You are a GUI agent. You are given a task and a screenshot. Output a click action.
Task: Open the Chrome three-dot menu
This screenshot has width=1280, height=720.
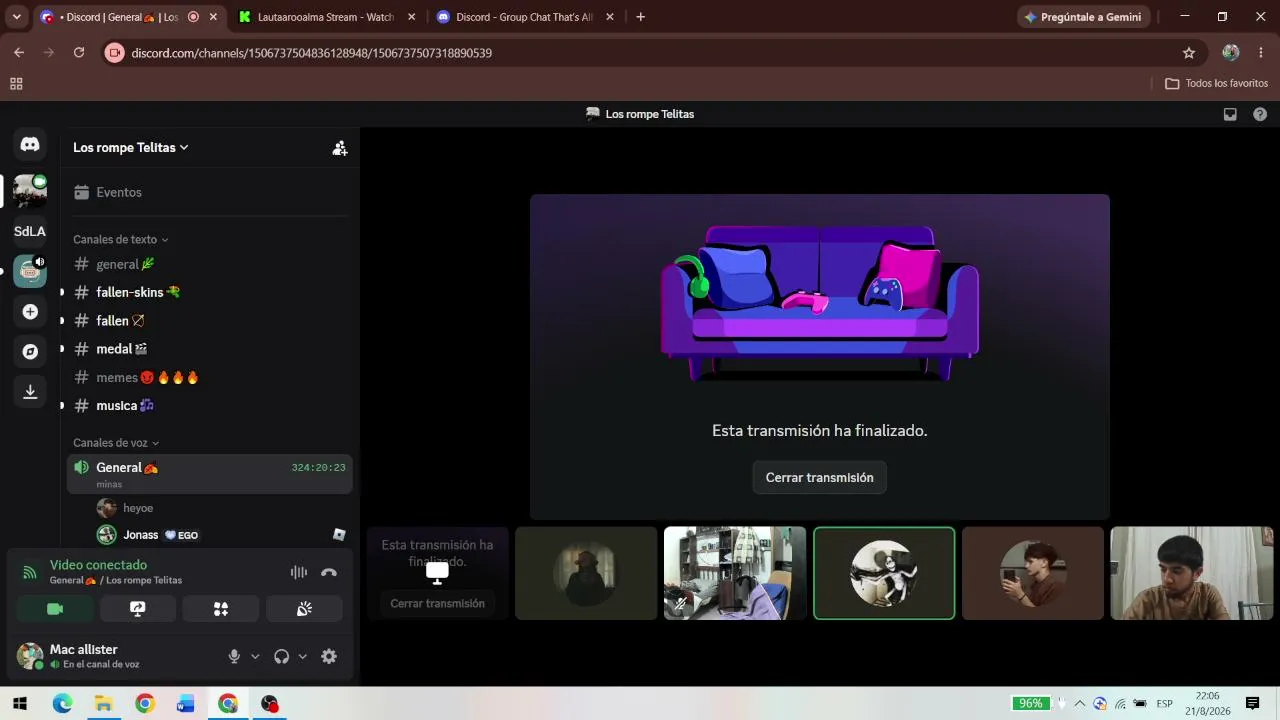(1261, 53)
